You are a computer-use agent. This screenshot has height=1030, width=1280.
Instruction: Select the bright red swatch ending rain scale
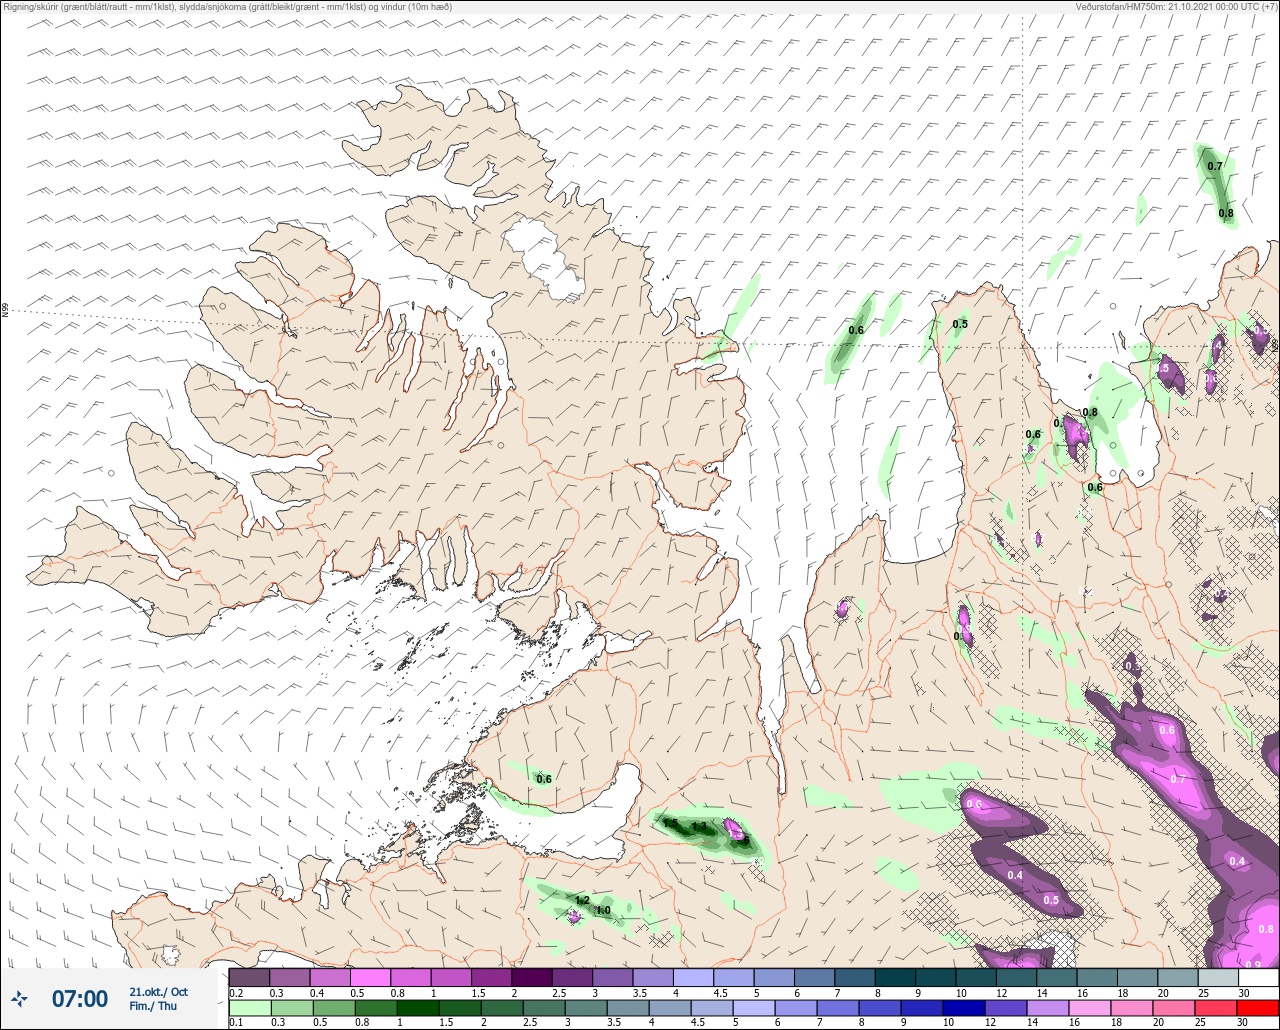[x=1257, y=1008]
